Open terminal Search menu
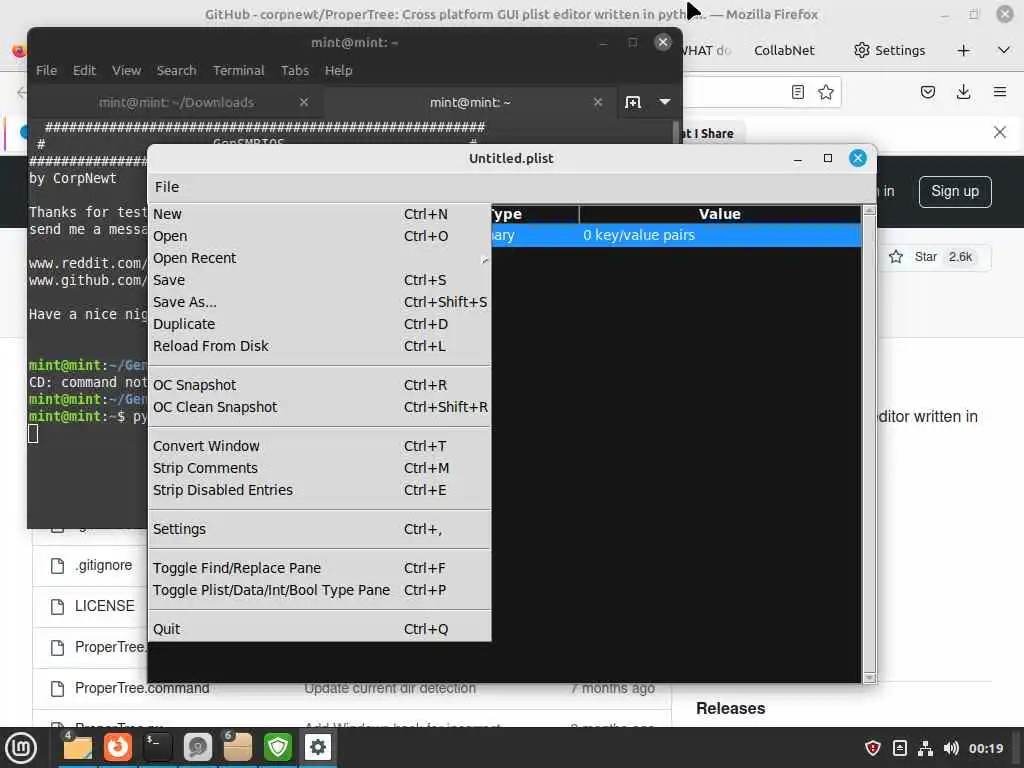The height and width of the screenshot is (768, 1024). click(176, 71)
